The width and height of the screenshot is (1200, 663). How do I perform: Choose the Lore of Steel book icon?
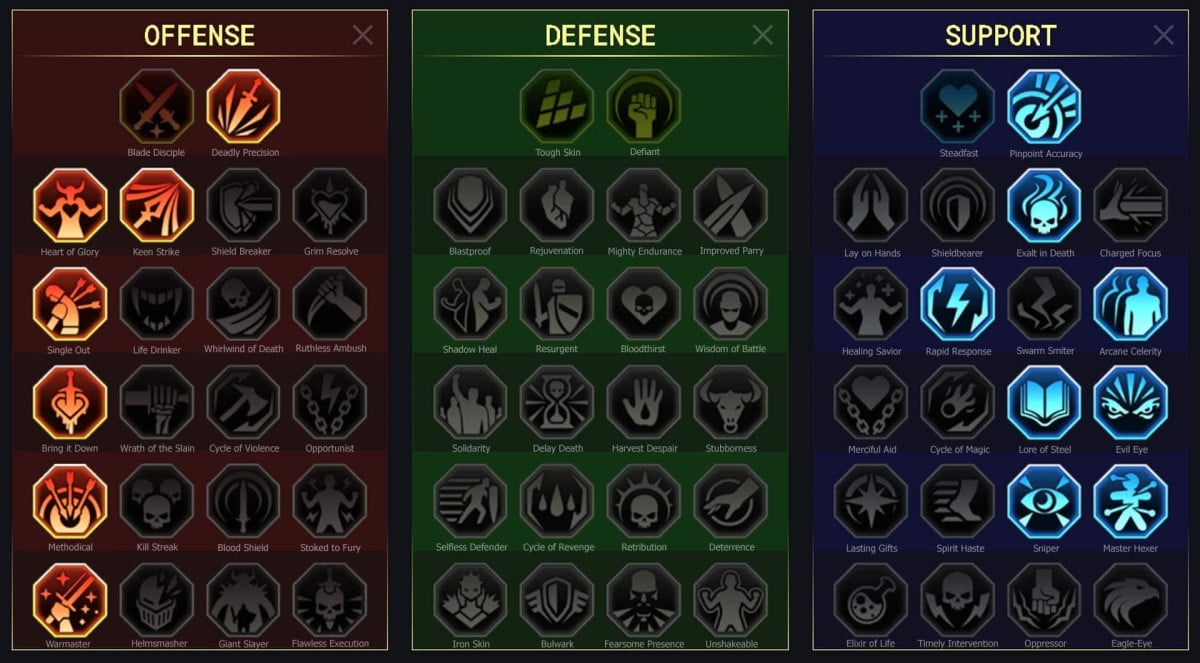tap(1045, 402)
